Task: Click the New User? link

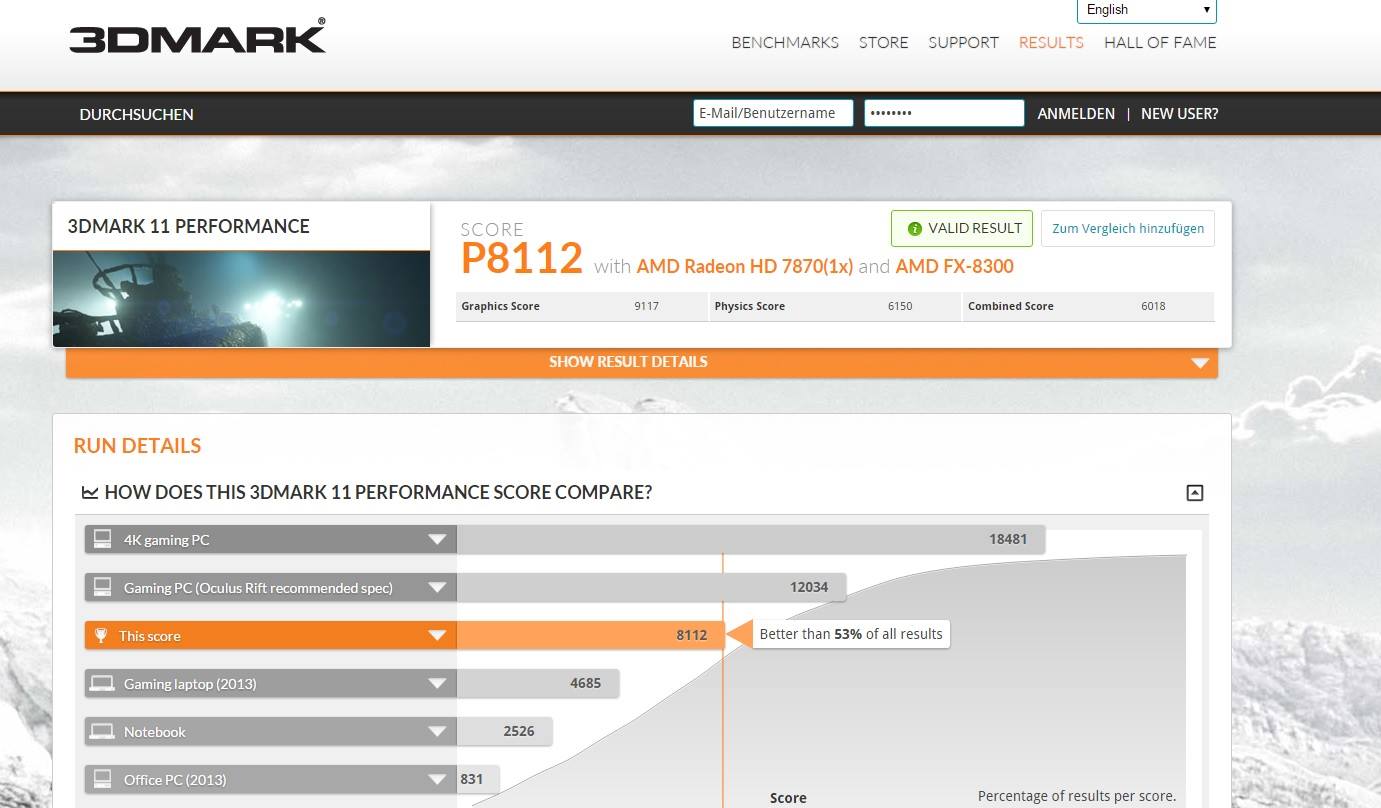Action: tap(1179, 114)
